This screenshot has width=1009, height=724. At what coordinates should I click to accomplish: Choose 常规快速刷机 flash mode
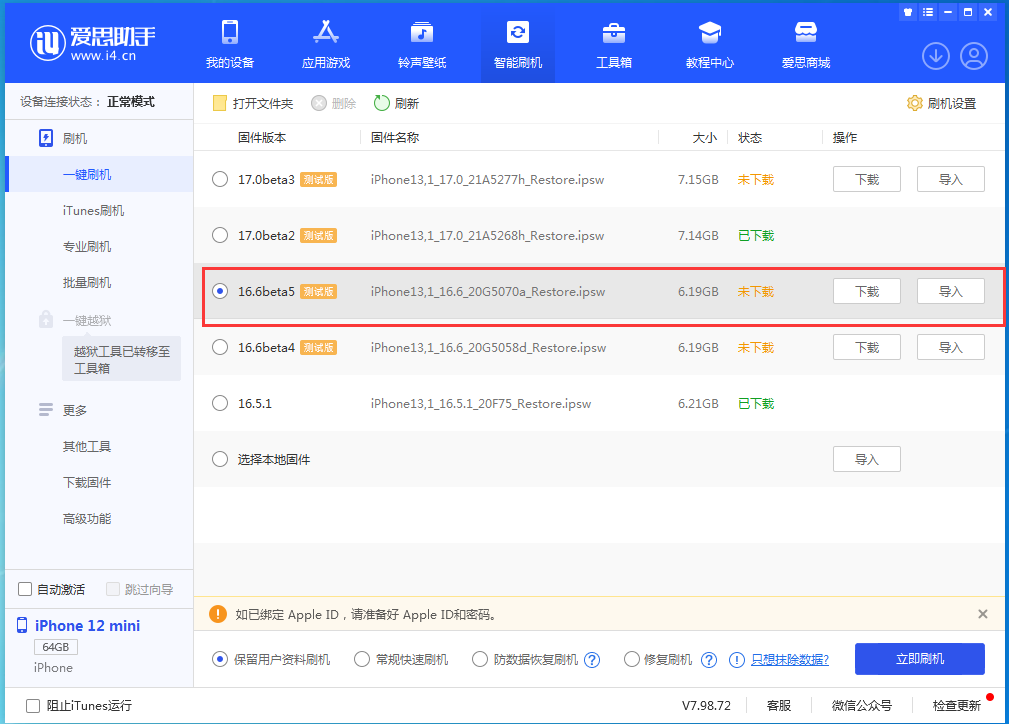tap(361, 659)
